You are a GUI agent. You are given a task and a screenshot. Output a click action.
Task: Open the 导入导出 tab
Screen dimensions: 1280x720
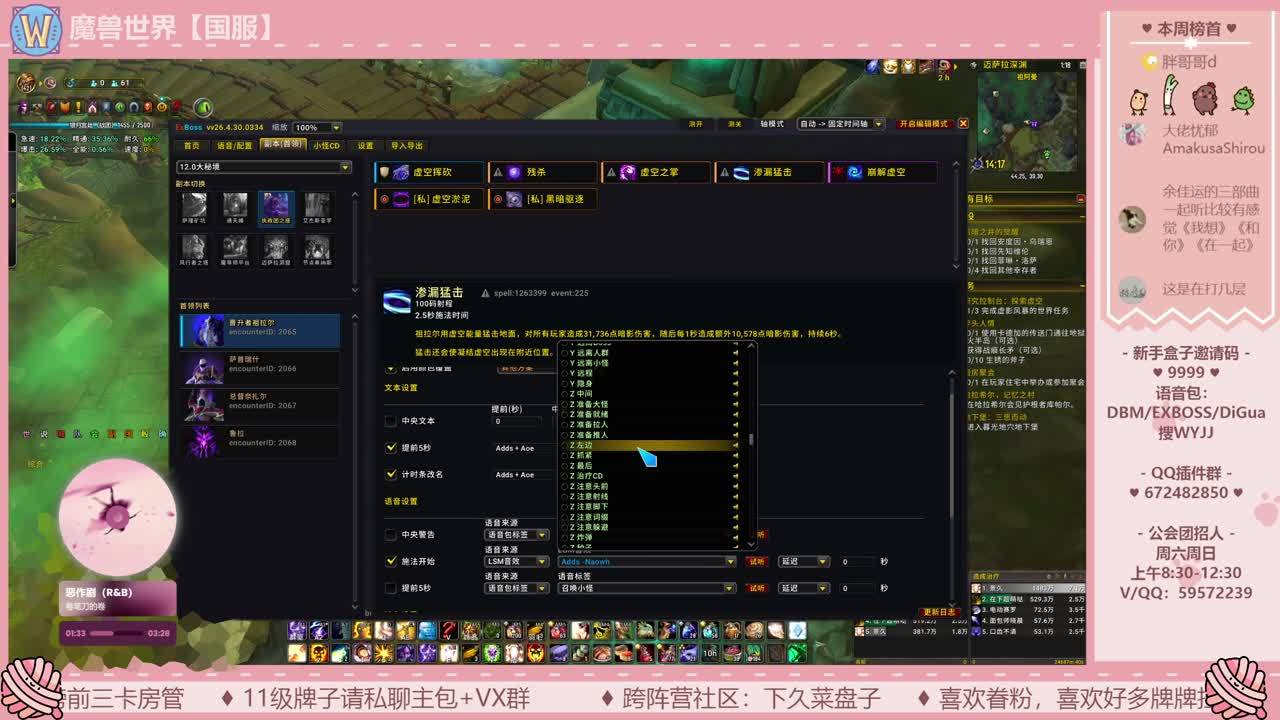[x=406, y=146]
